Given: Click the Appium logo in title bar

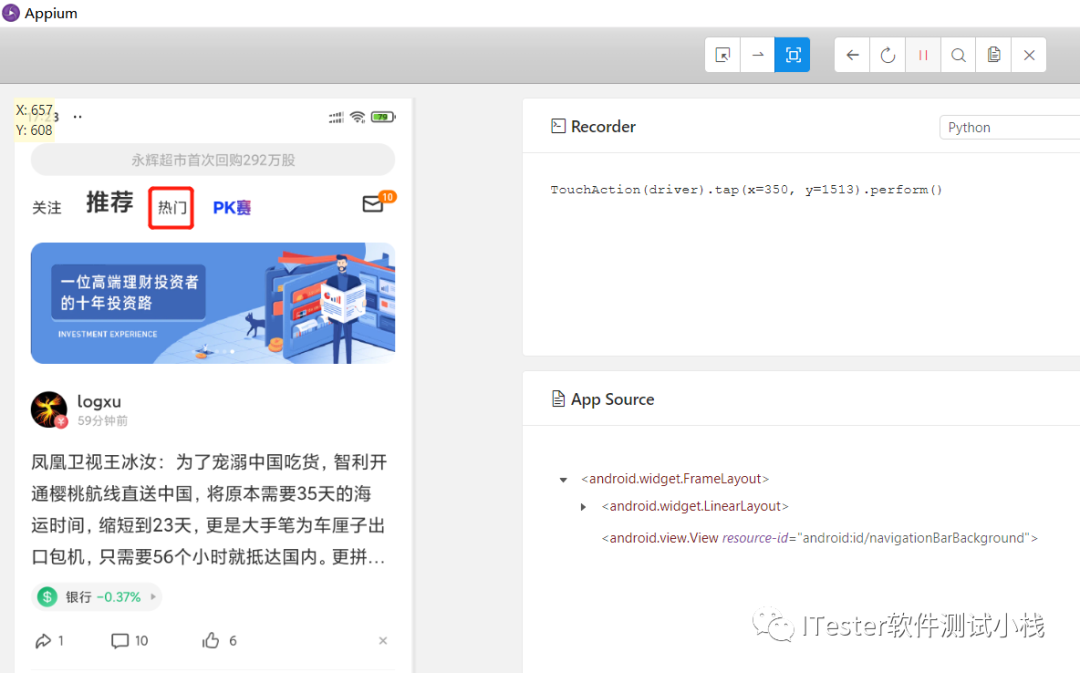Looking at the screenshot, I should [x=11, y=12].
